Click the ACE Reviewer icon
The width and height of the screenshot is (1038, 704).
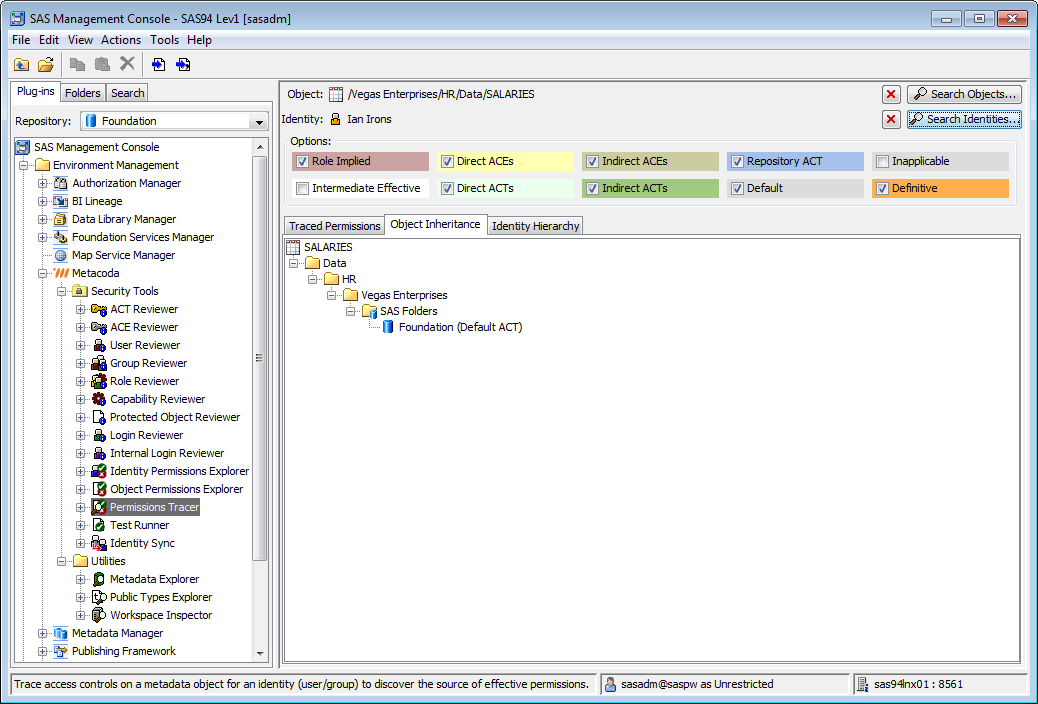coord(99,327)
